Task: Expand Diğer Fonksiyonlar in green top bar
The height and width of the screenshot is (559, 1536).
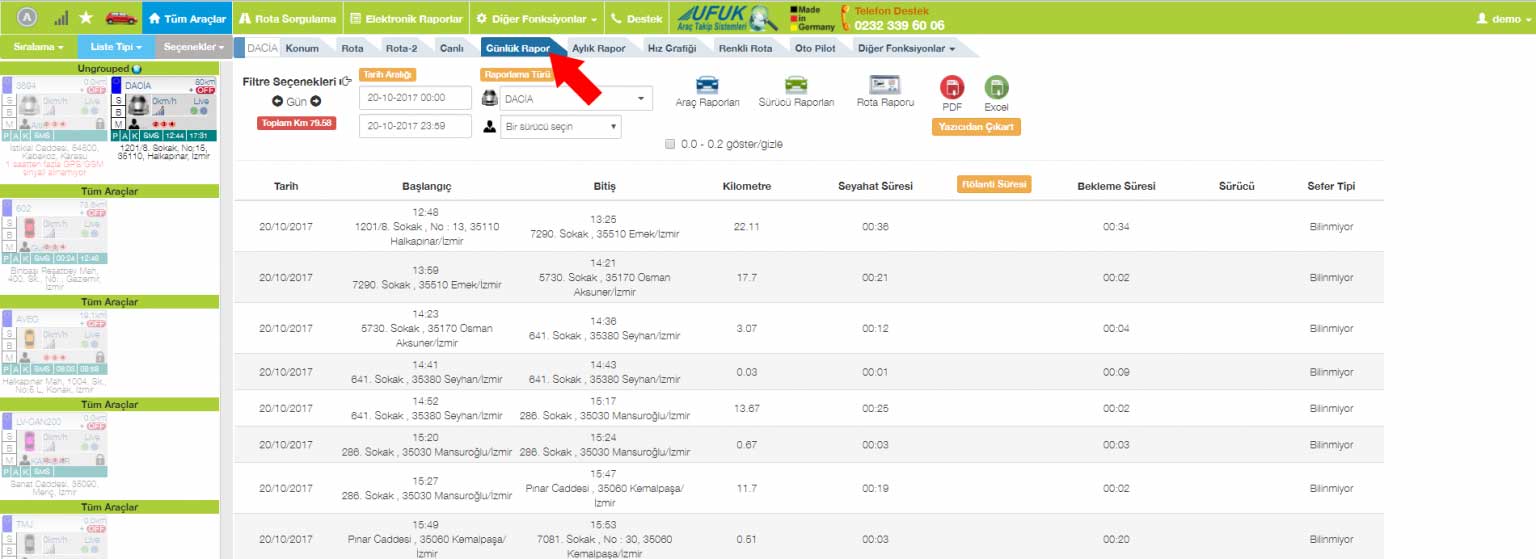Action: tap(537, 18)
